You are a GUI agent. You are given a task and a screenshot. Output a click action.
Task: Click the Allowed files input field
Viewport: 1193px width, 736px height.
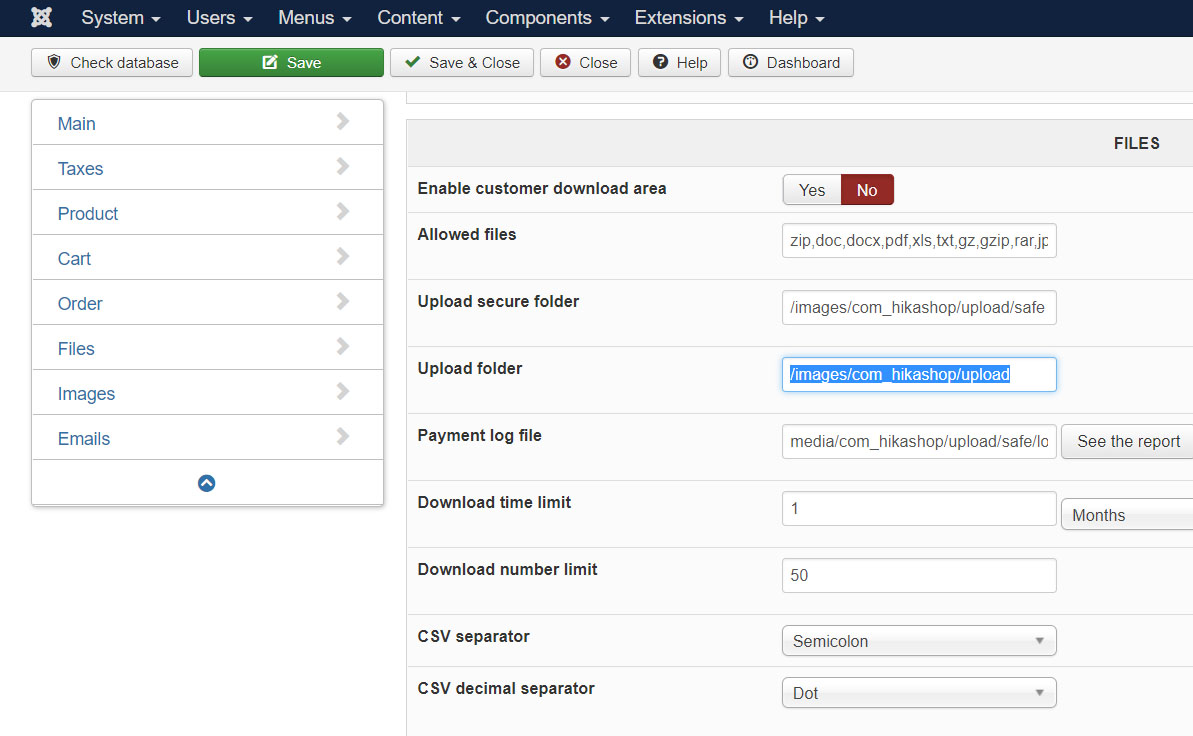(918, 240)
